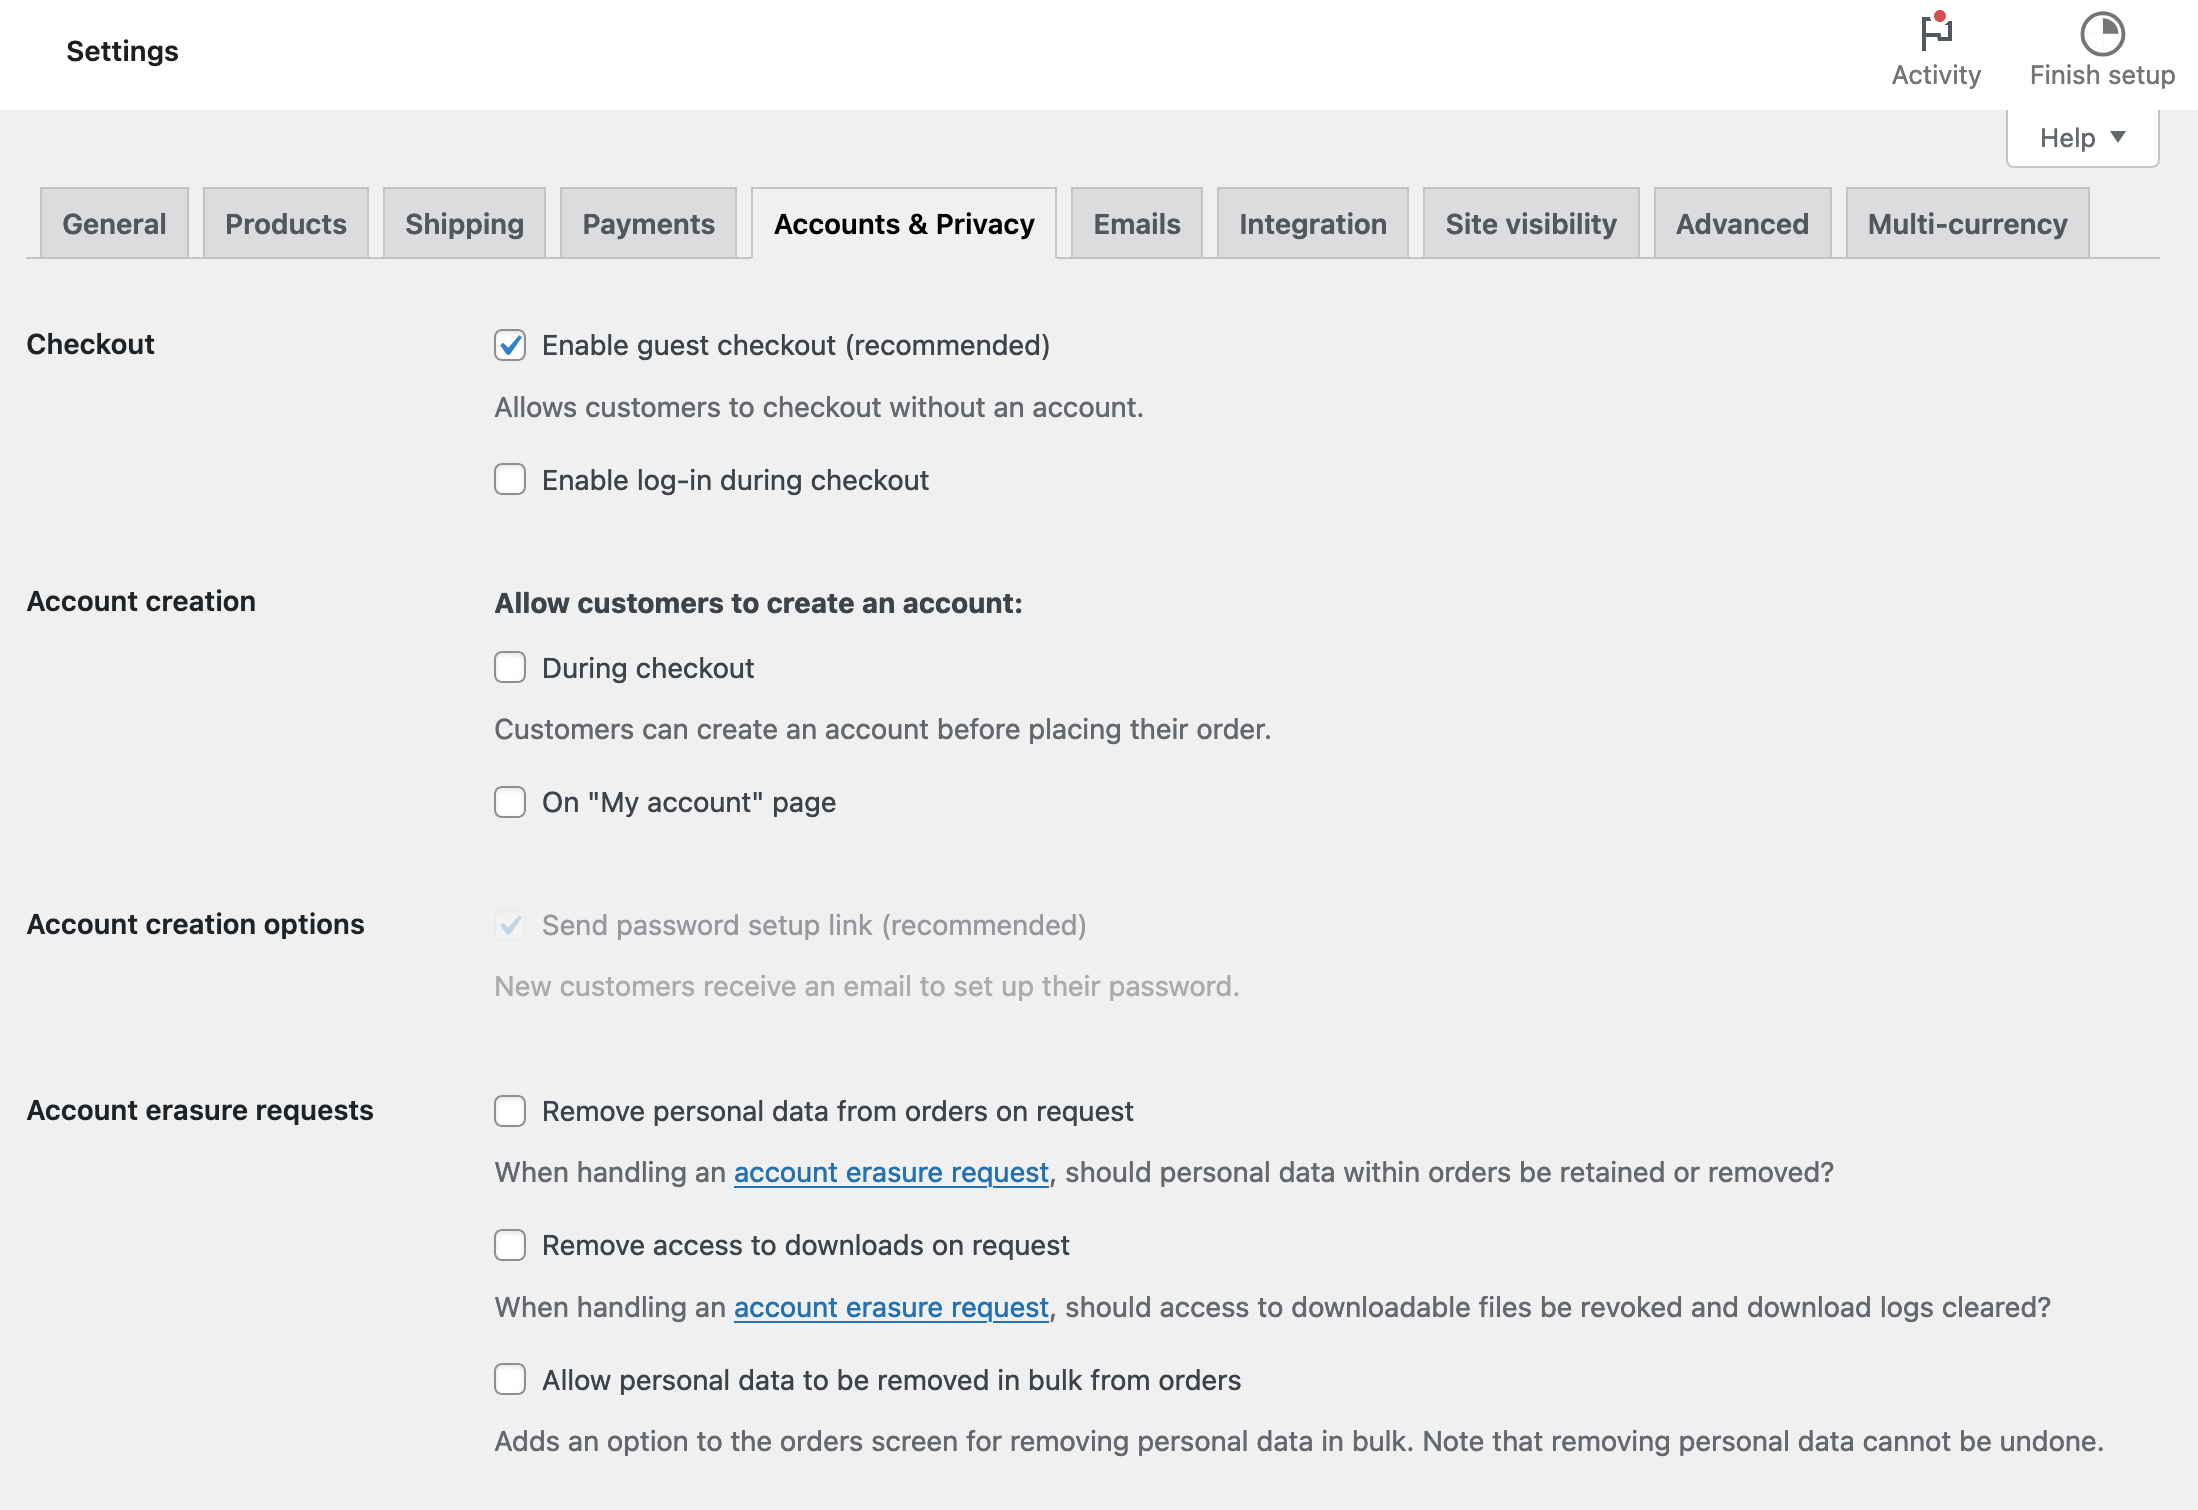2198x1510 pixels.
Task: Enable log-in during checkout
Action: 510,480
